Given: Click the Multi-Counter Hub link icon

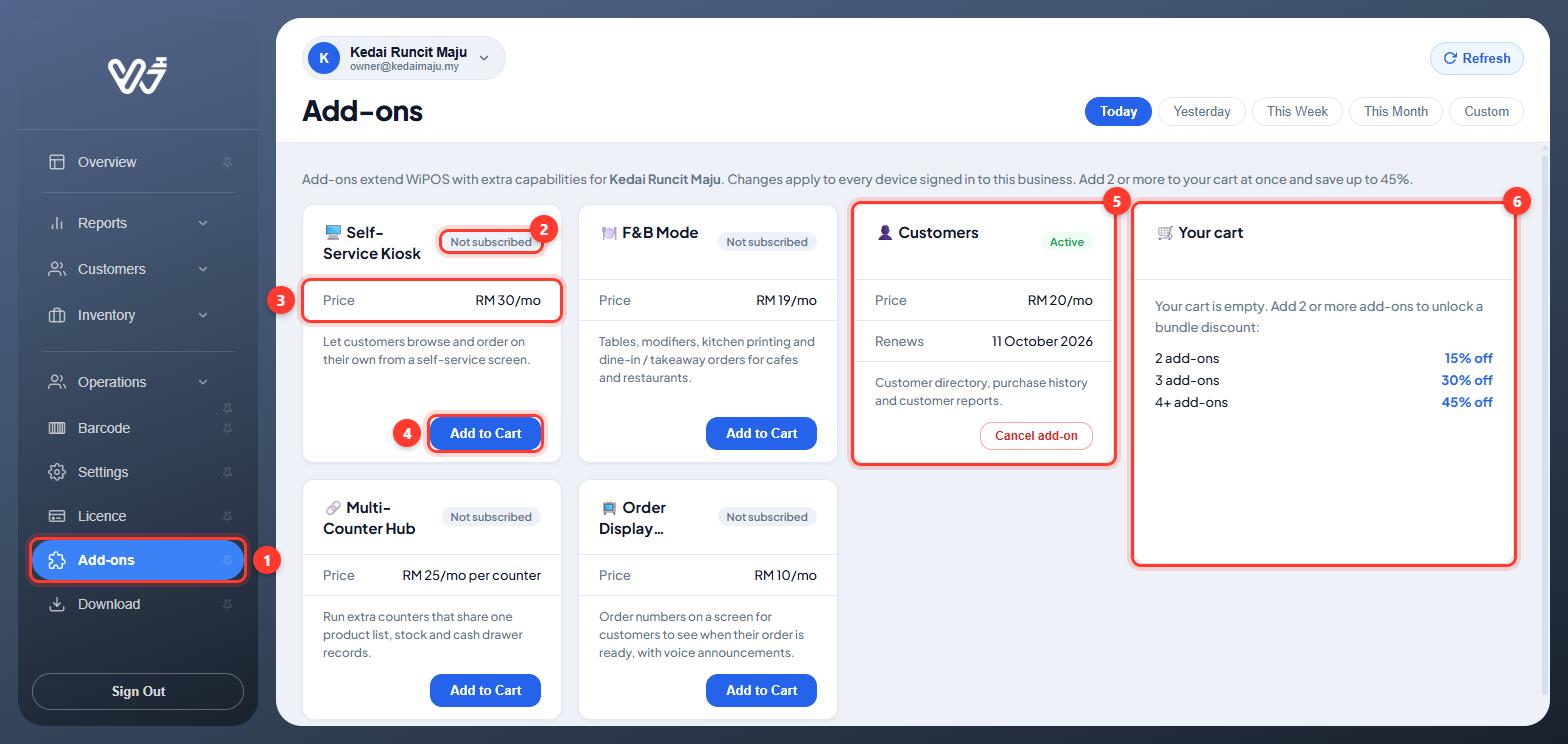Looking at the screenshot, I should [x=333, y=508].
